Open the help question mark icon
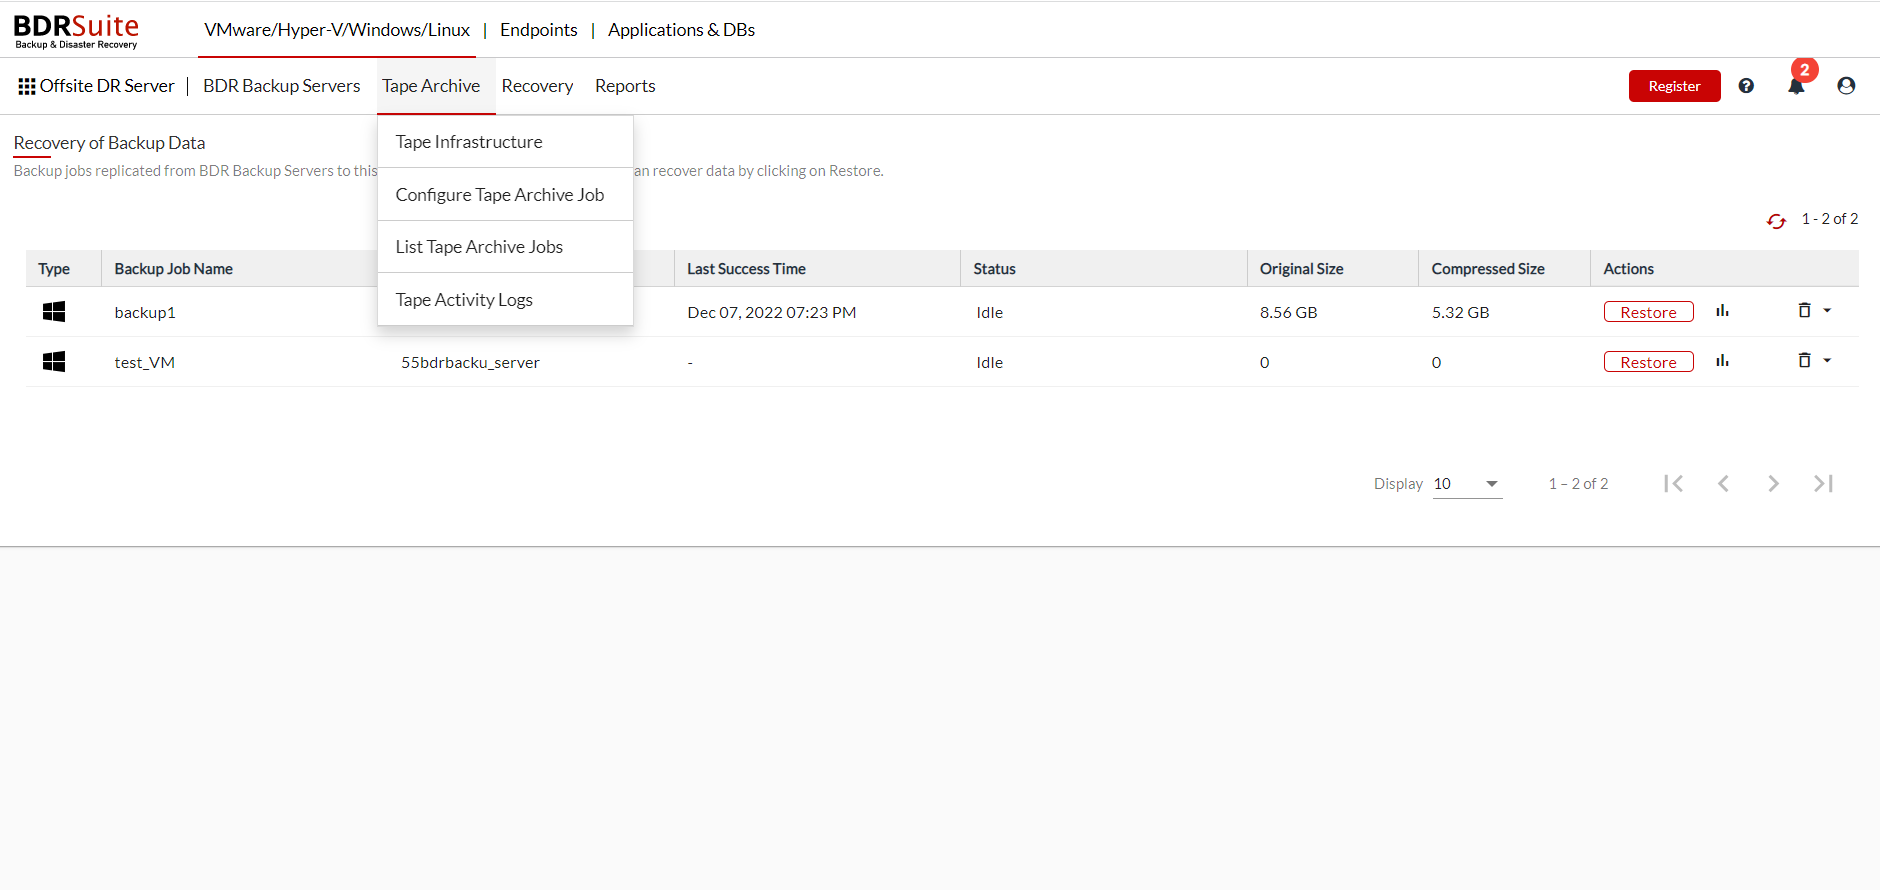The image size is (1880, 890). 1746,86
